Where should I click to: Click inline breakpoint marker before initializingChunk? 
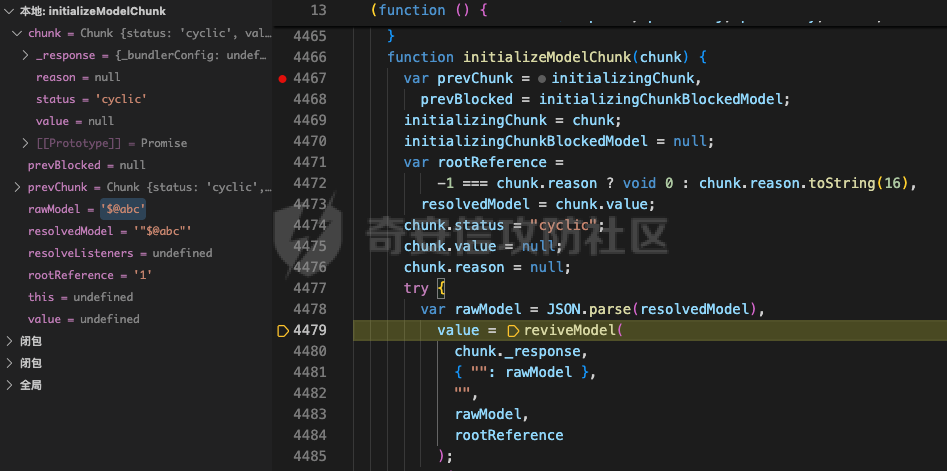point(542,78)
